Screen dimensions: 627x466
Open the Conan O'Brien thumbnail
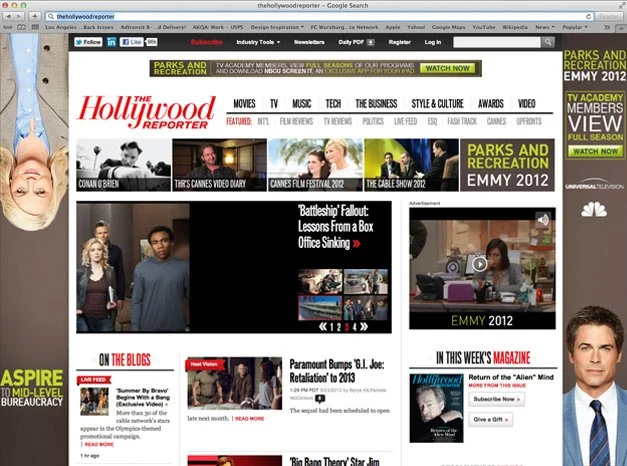pos(124,165)
